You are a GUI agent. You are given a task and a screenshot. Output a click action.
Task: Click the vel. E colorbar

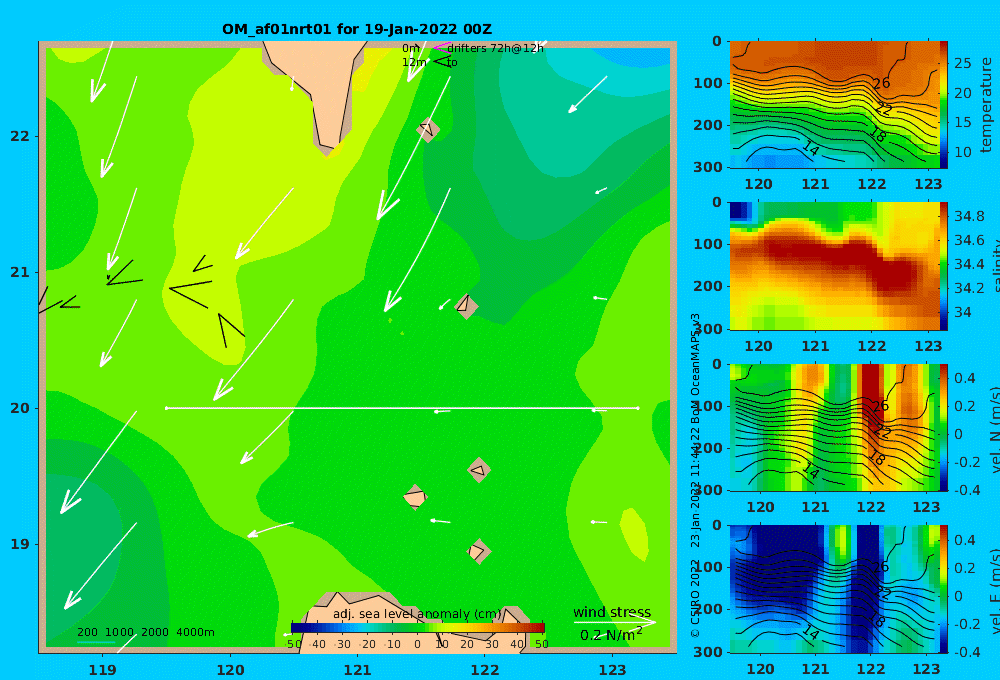click(944, 589)
